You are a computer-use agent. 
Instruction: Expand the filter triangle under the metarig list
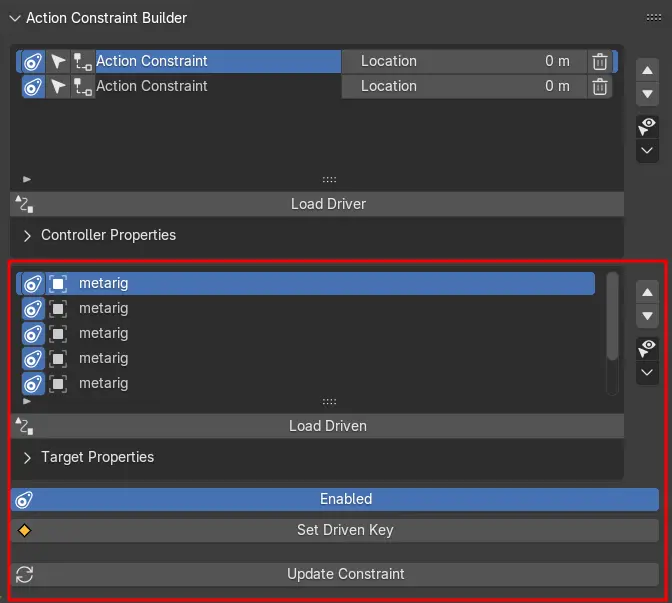(27, 401)
